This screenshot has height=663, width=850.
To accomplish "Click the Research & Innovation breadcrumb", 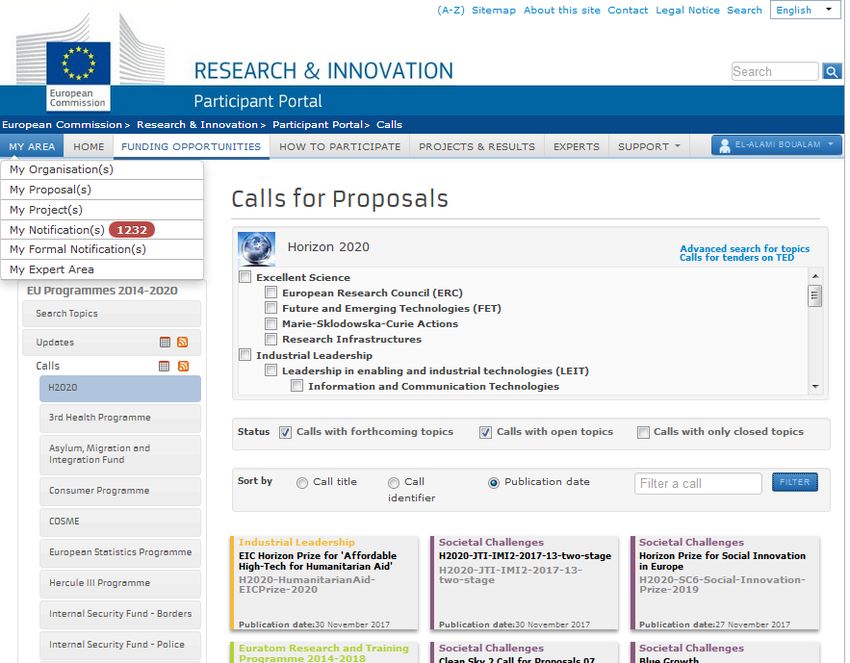I will [197, 125].
